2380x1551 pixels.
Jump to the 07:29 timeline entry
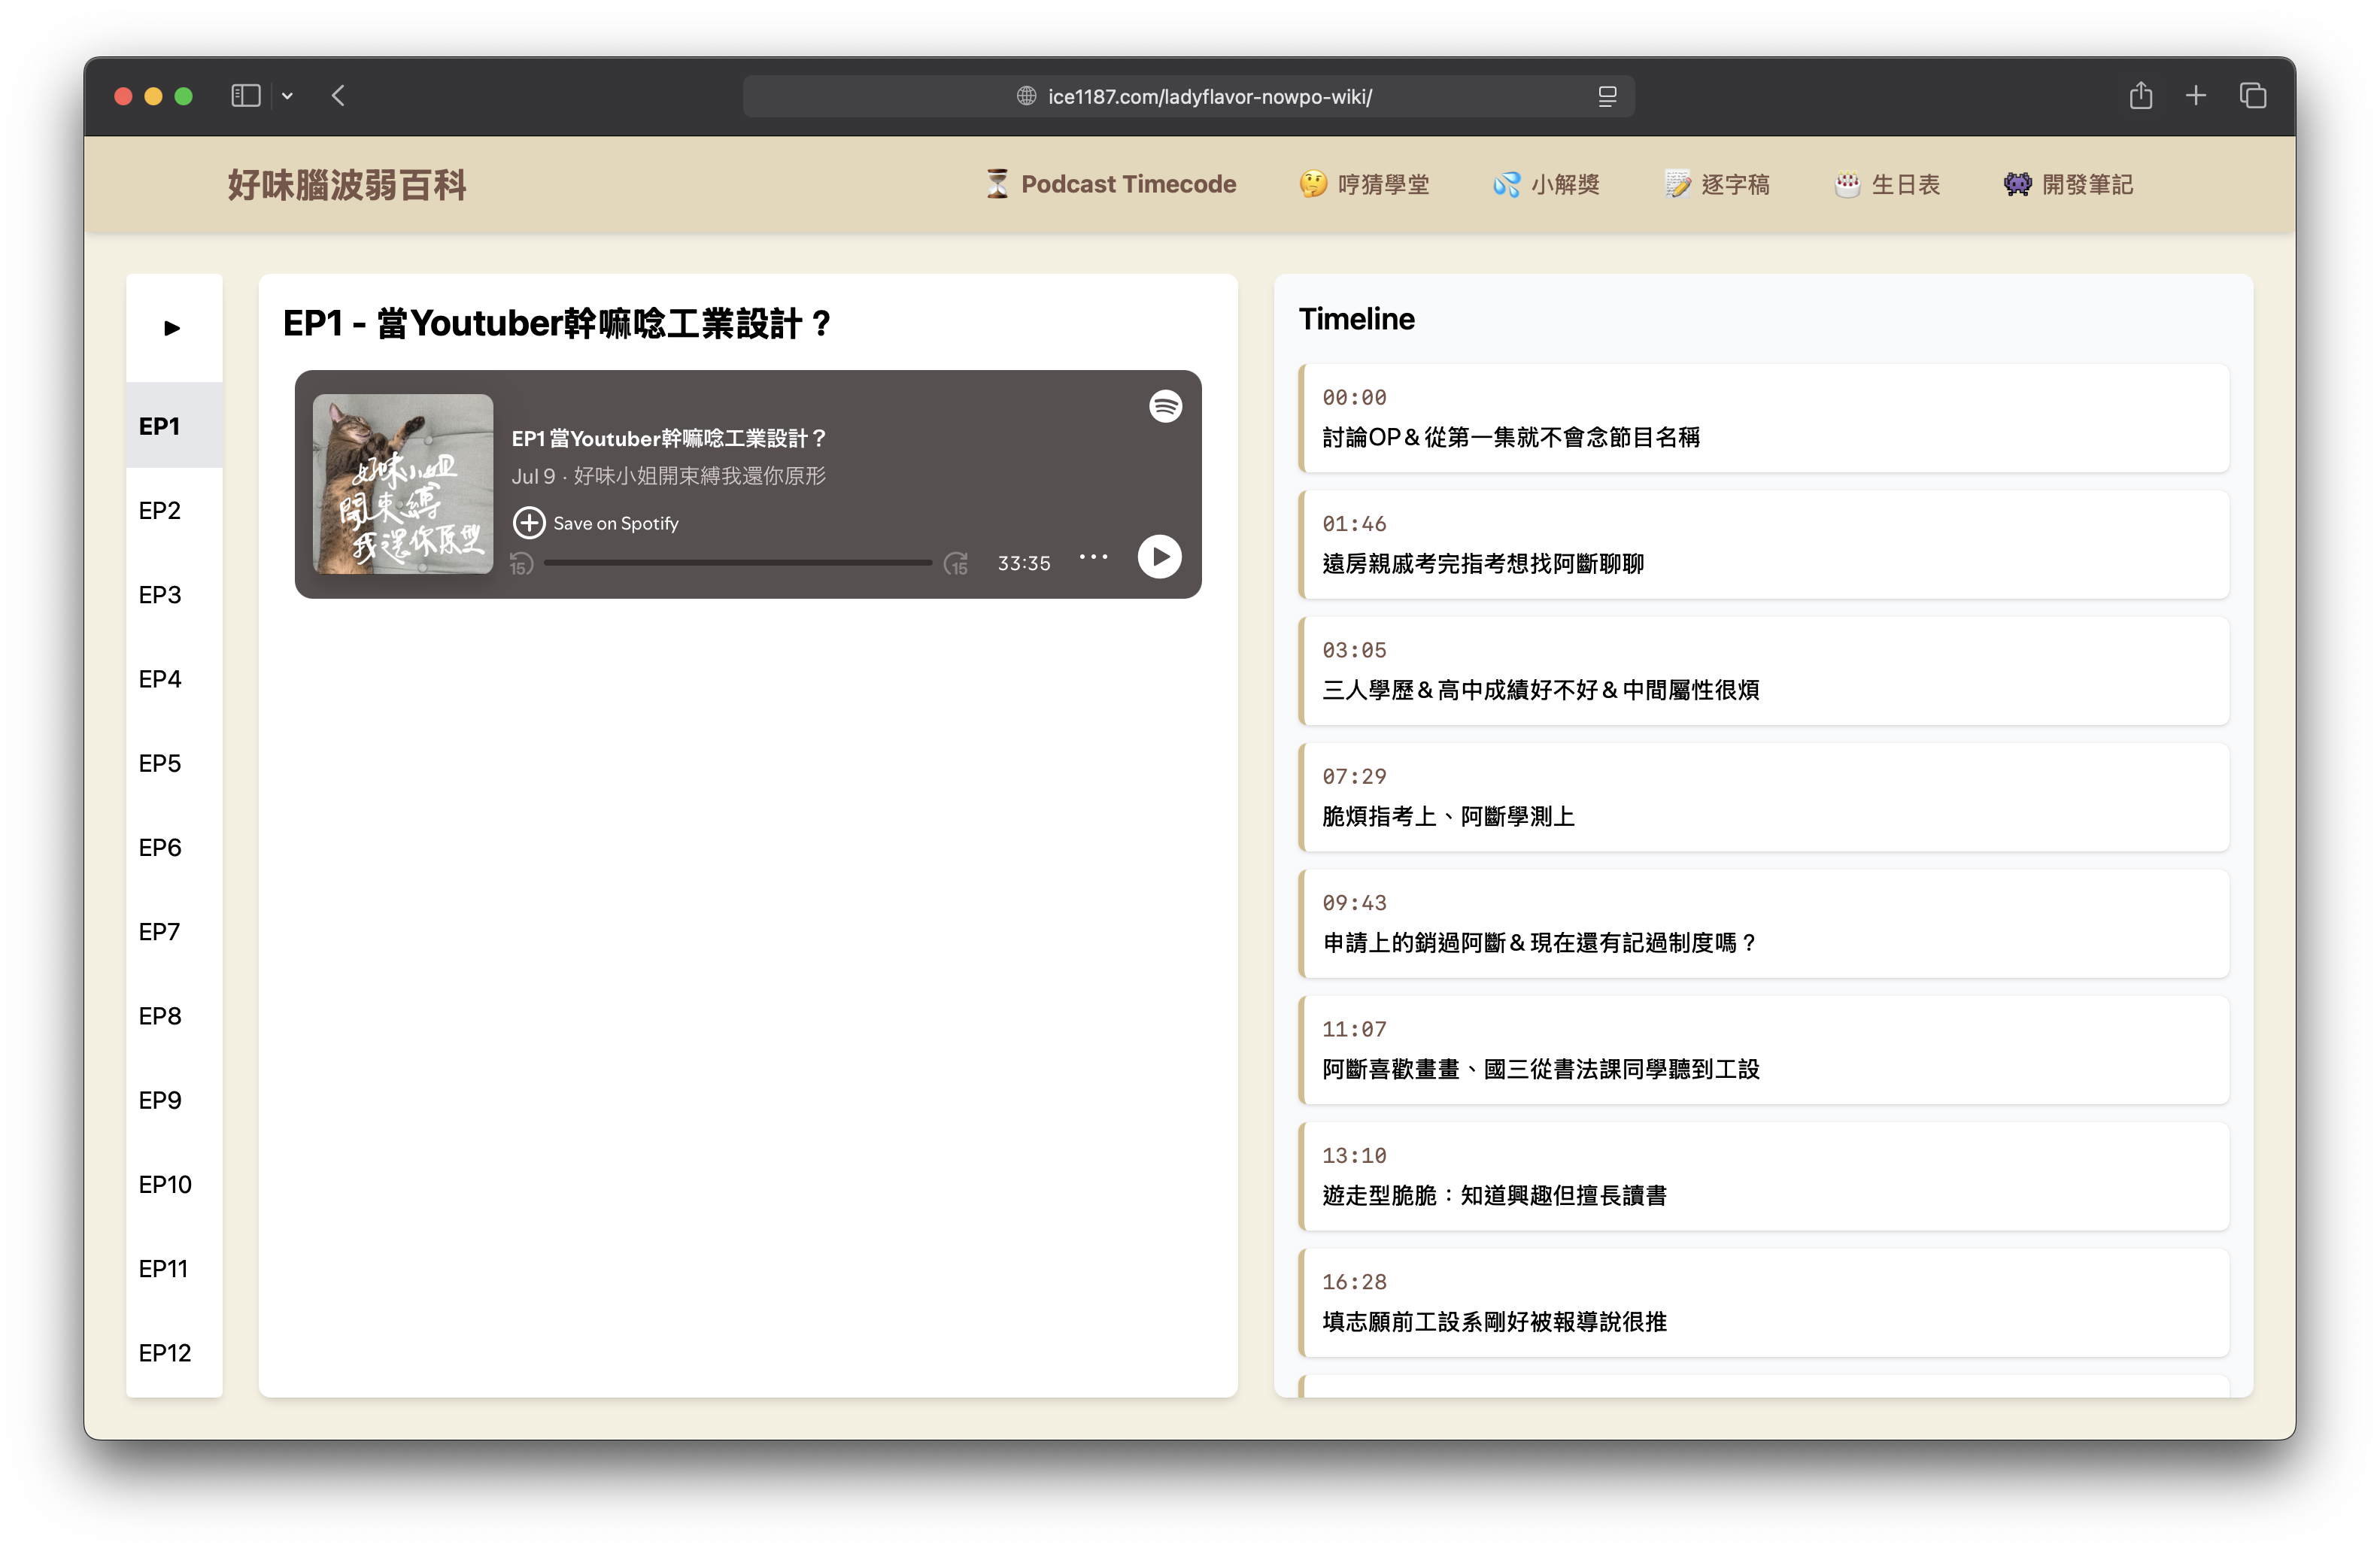point(1763,797)
